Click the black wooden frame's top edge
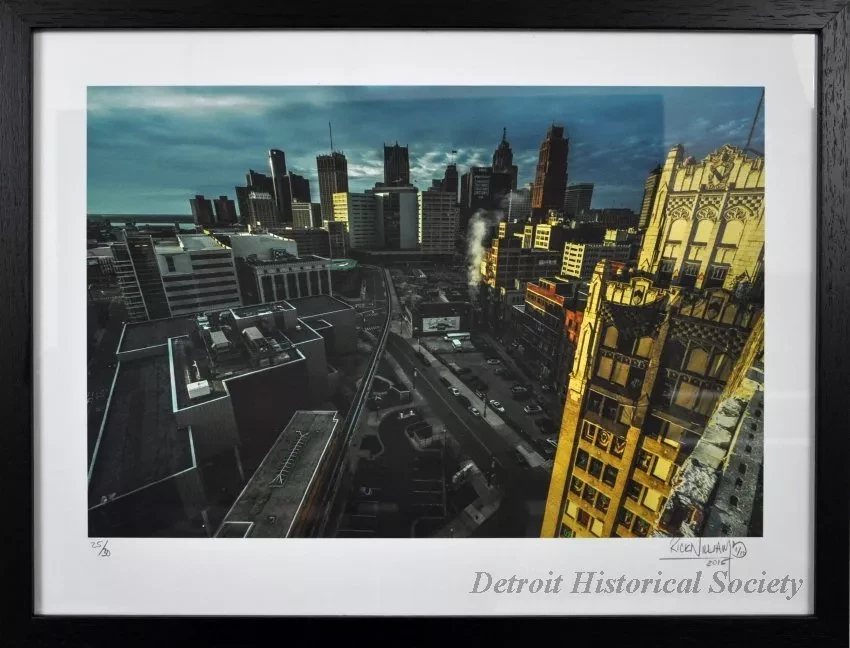Screen dimensions: 850x648 coord(425,12)
